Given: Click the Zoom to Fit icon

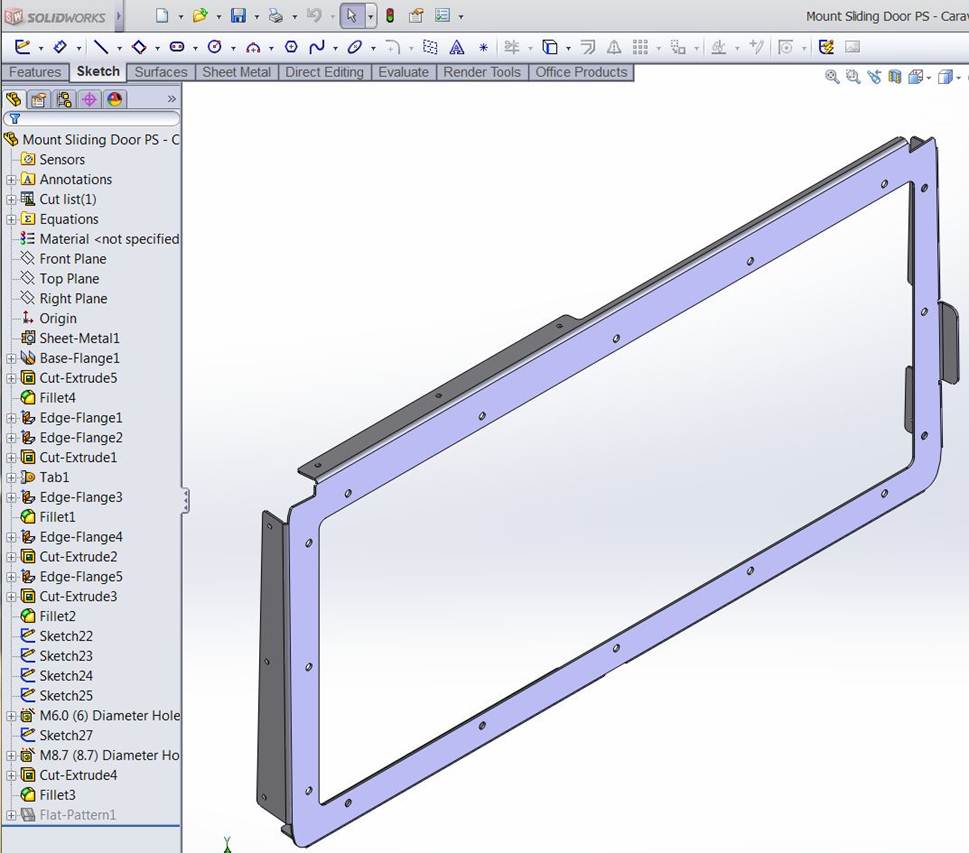Looking at the screenshot, I should click(832, 77).
